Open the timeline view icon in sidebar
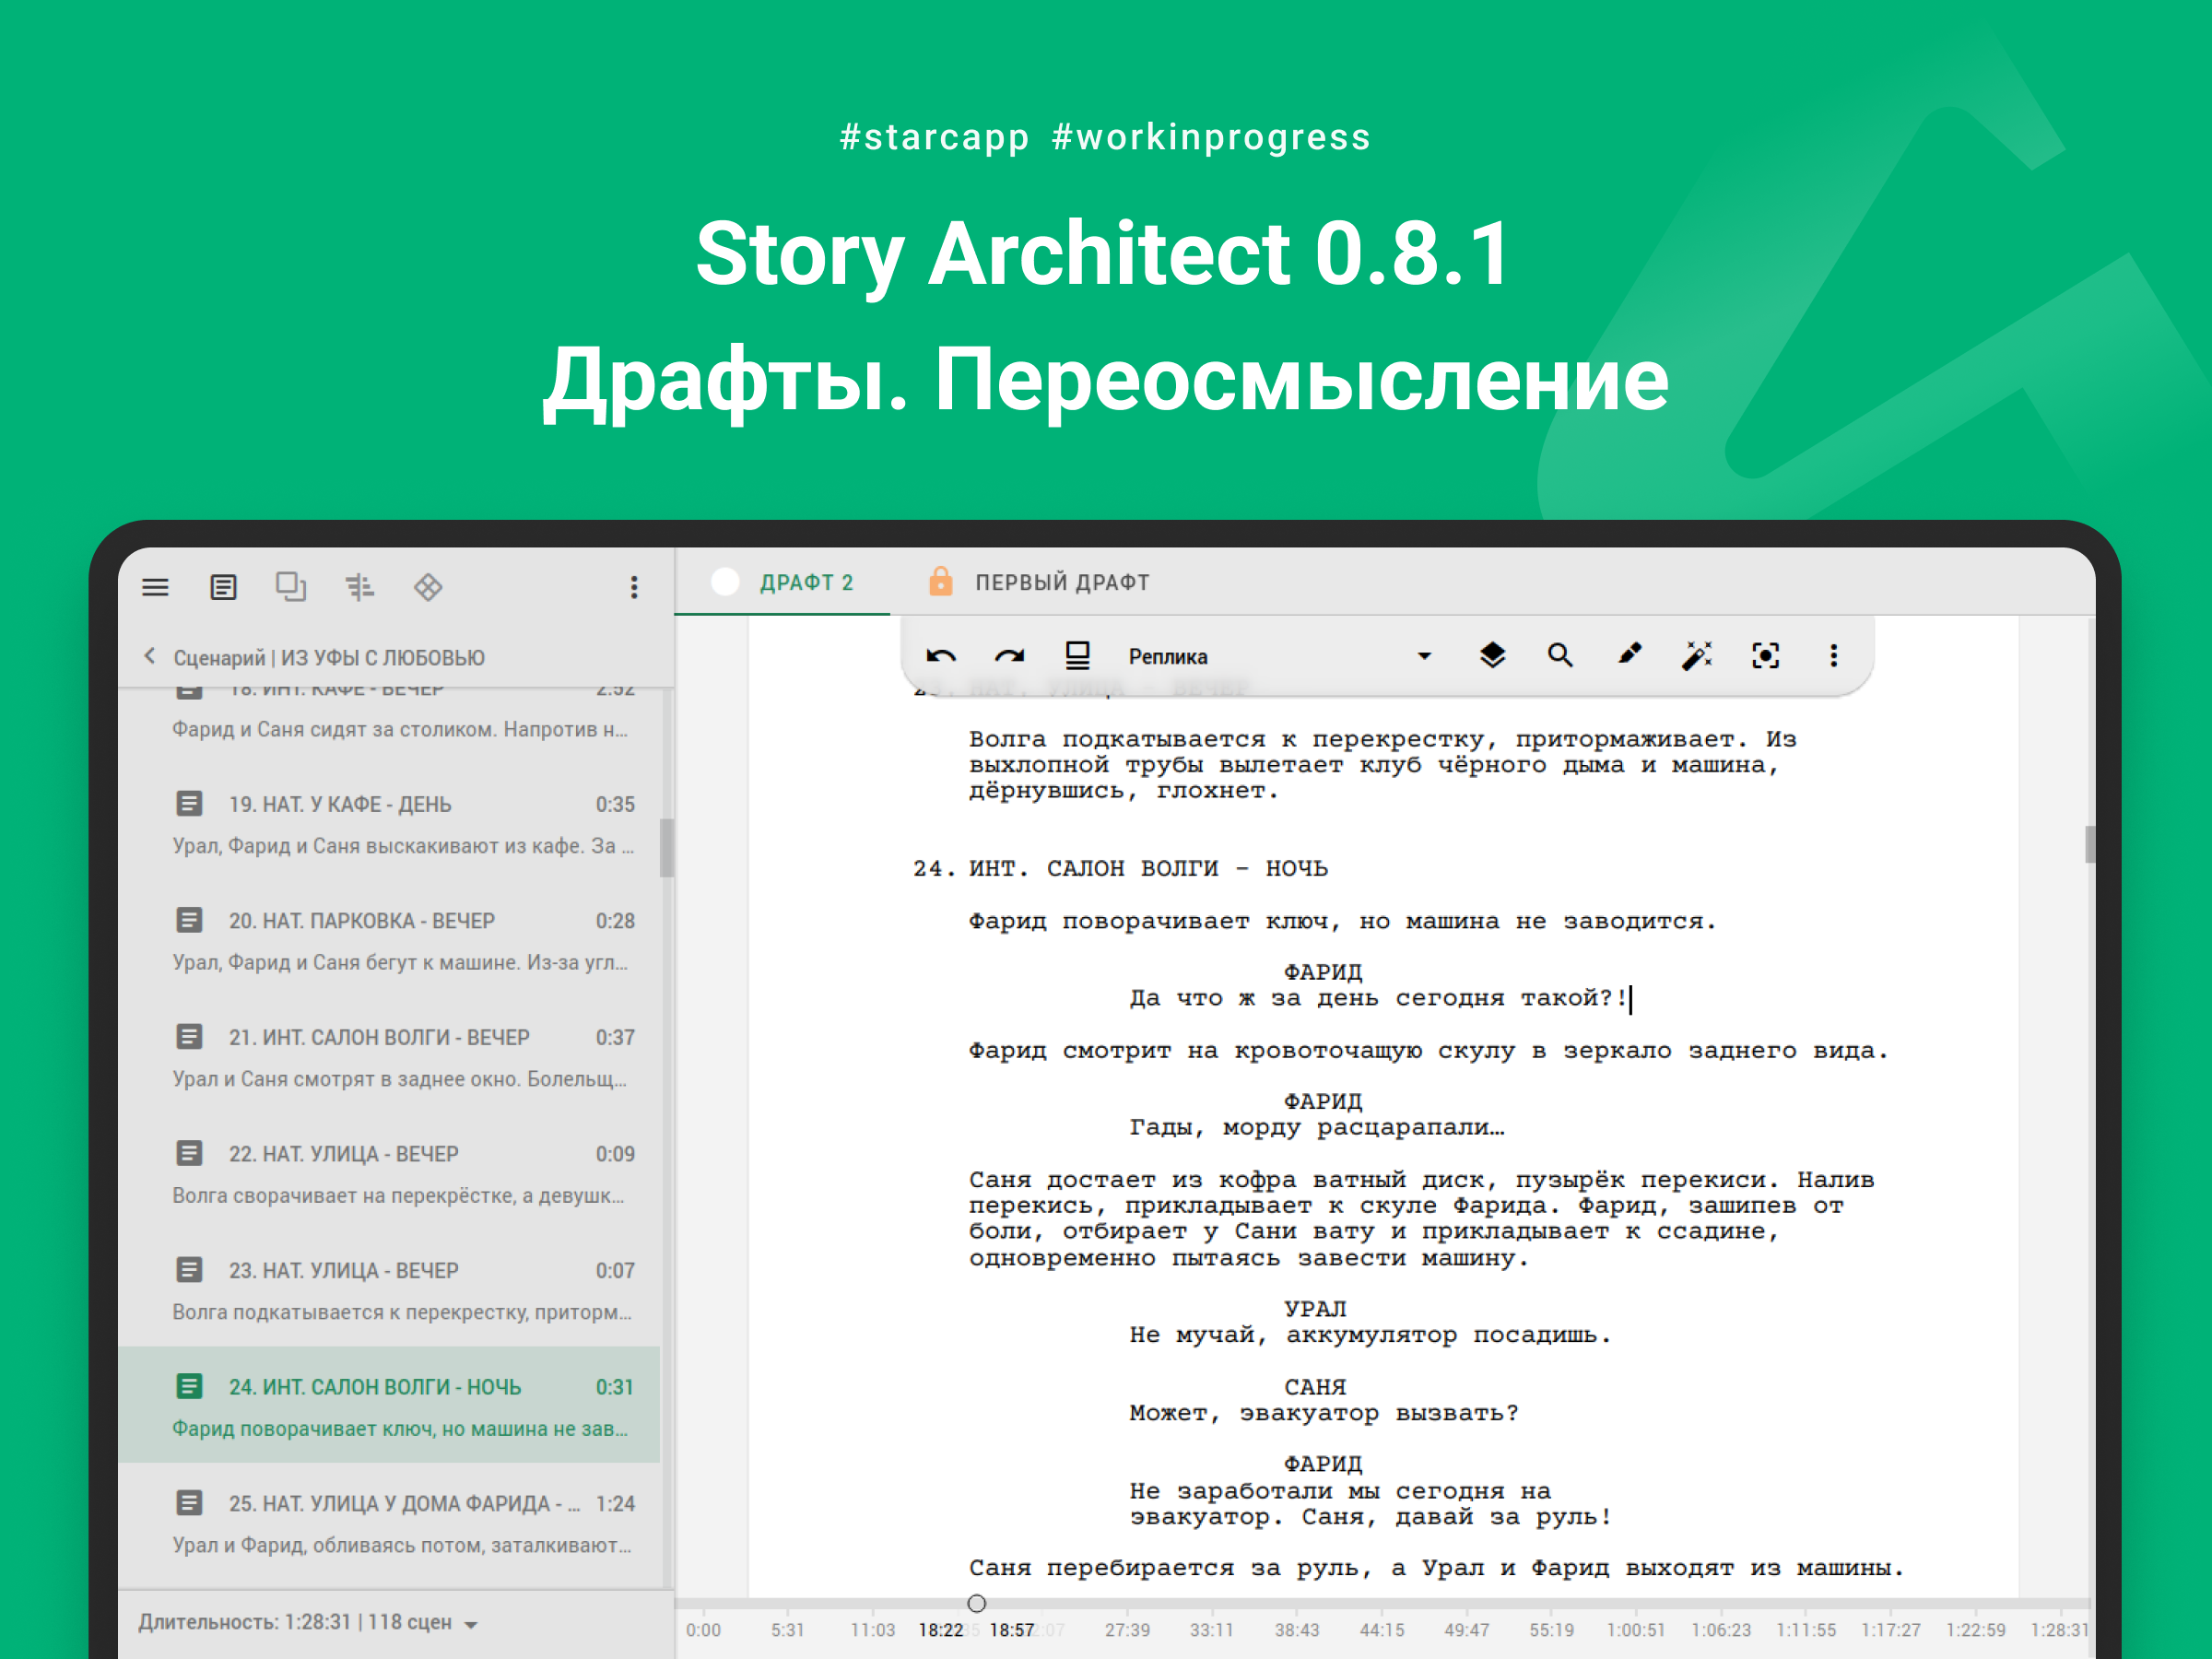This screenshot has height=1659, width=2212. click(359, 587)
